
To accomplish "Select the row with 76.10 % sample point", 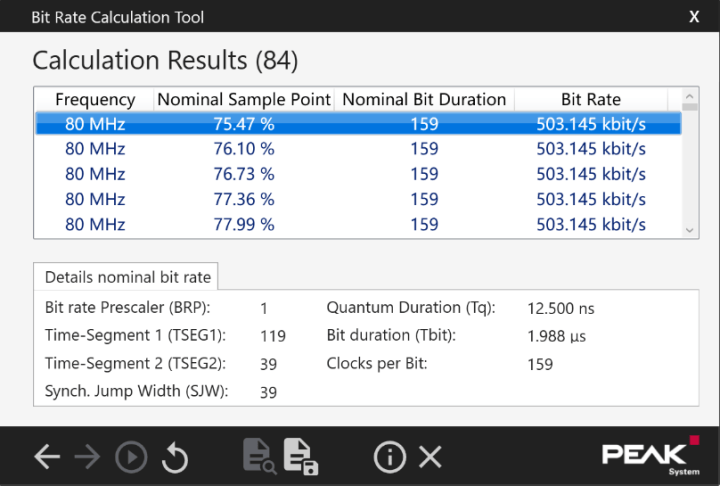I will tap(358, 149).
